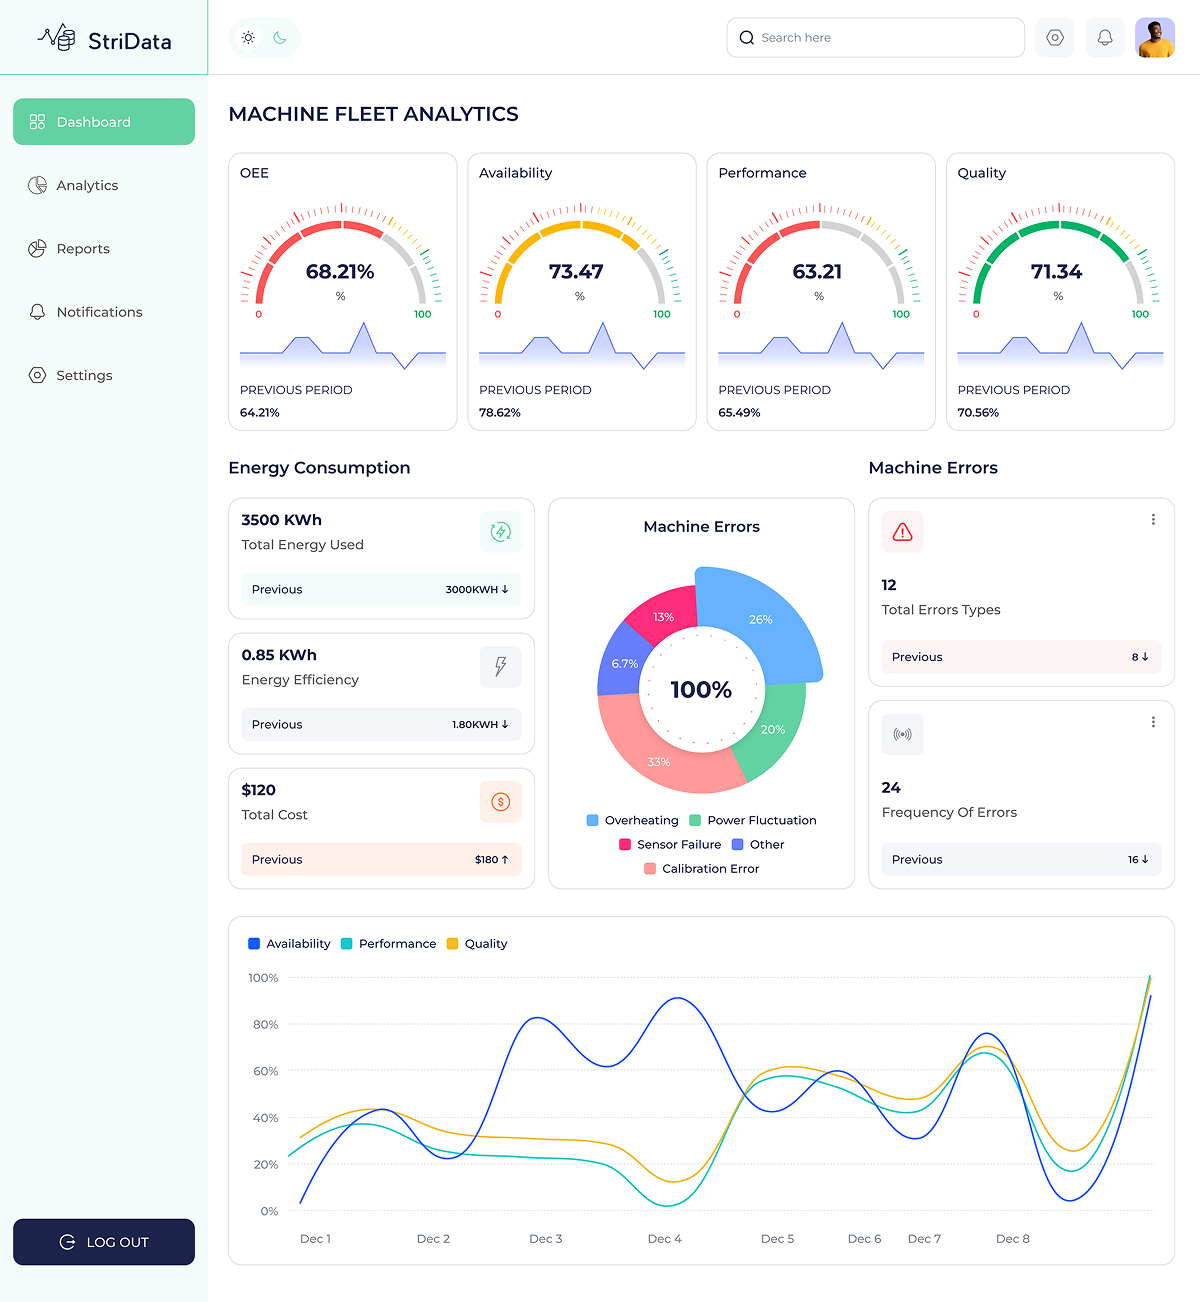The height and width of the screenshot is (1302, 1200).
Task: Open Total Errors Types three-dot menu
Action: [x=1153, y=520]
